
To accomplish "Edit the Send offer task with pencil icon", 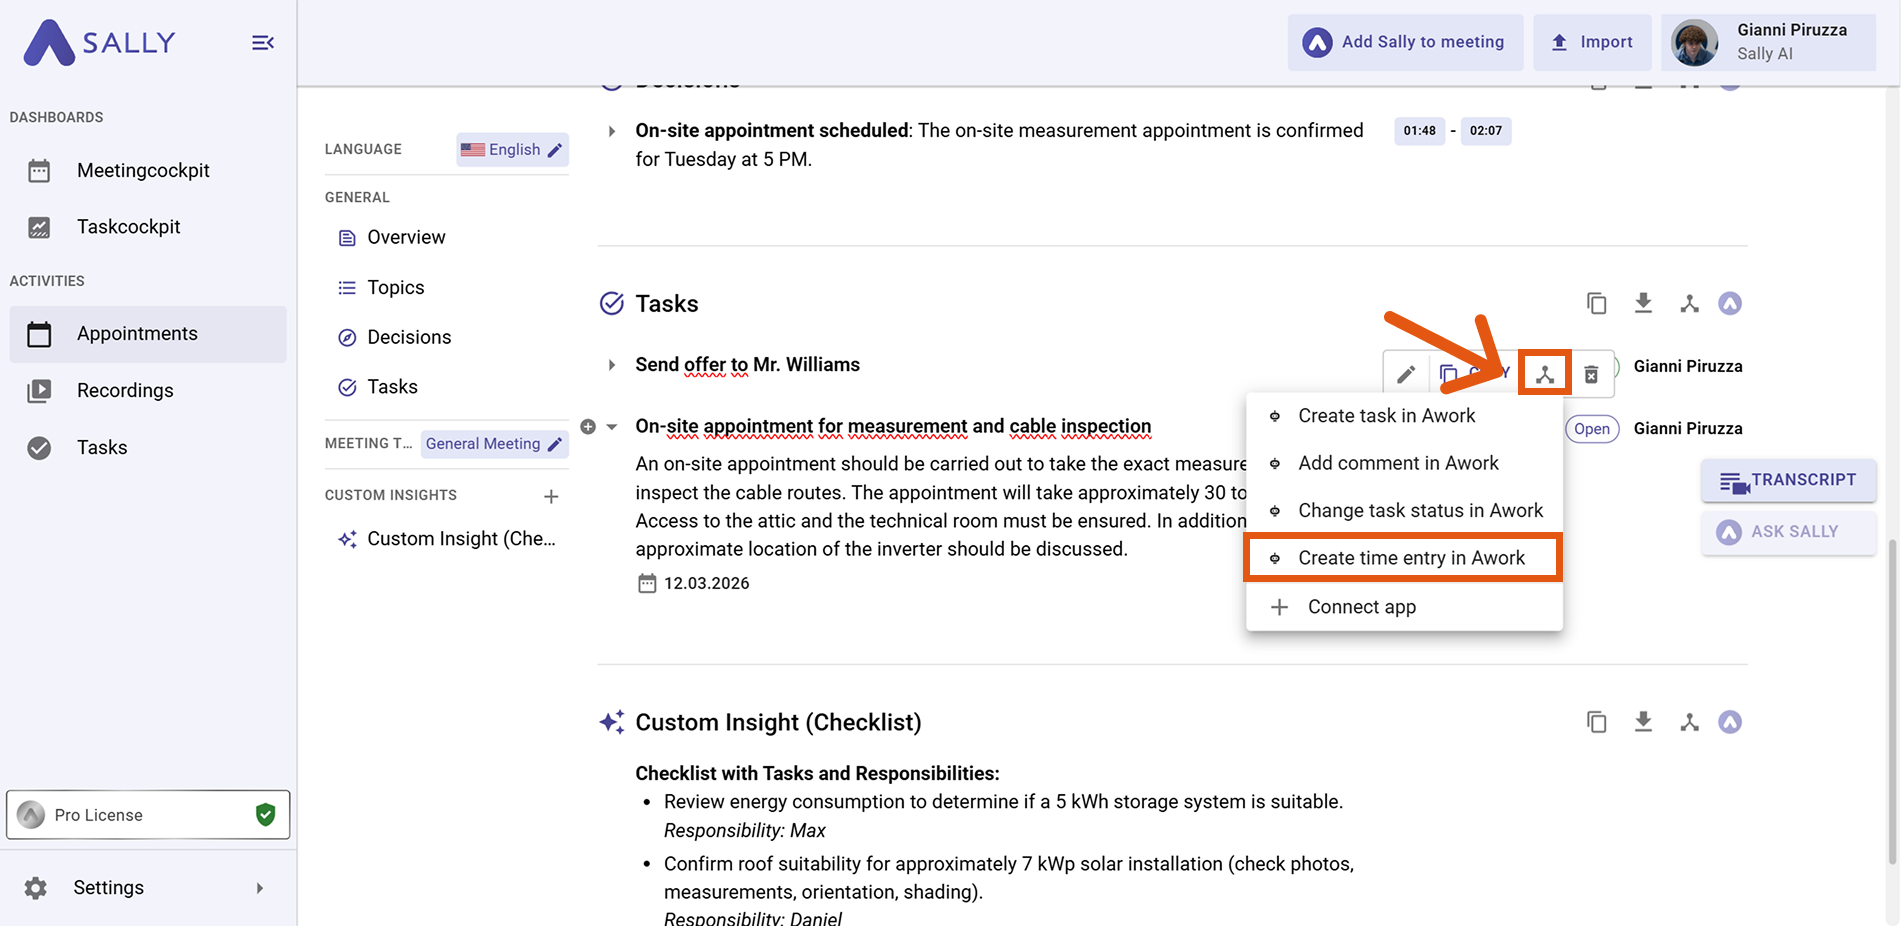I will point(1406,374).
